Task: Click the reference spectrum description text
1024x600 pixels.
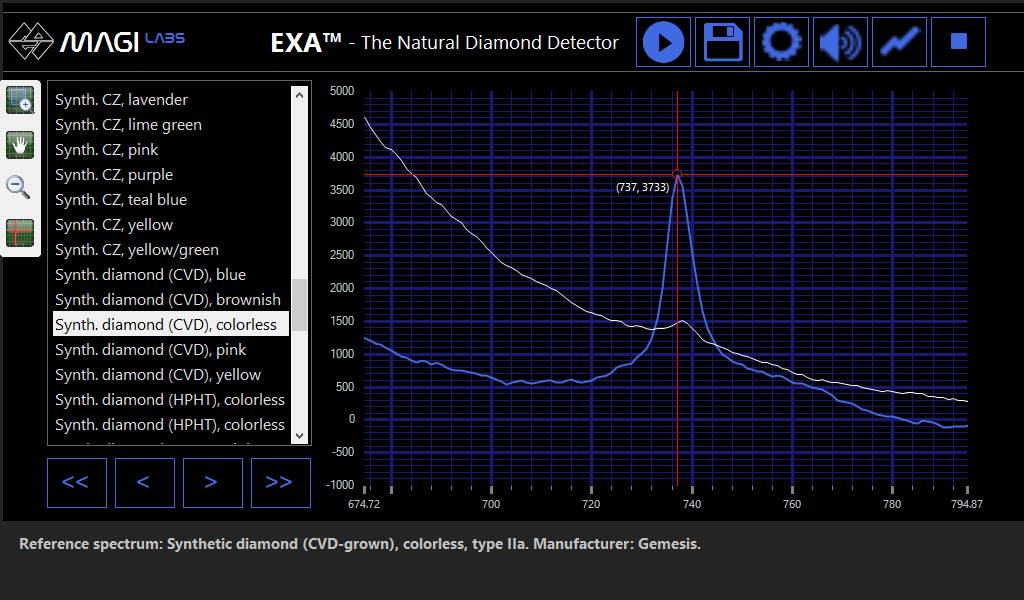Action: (359, 544)
